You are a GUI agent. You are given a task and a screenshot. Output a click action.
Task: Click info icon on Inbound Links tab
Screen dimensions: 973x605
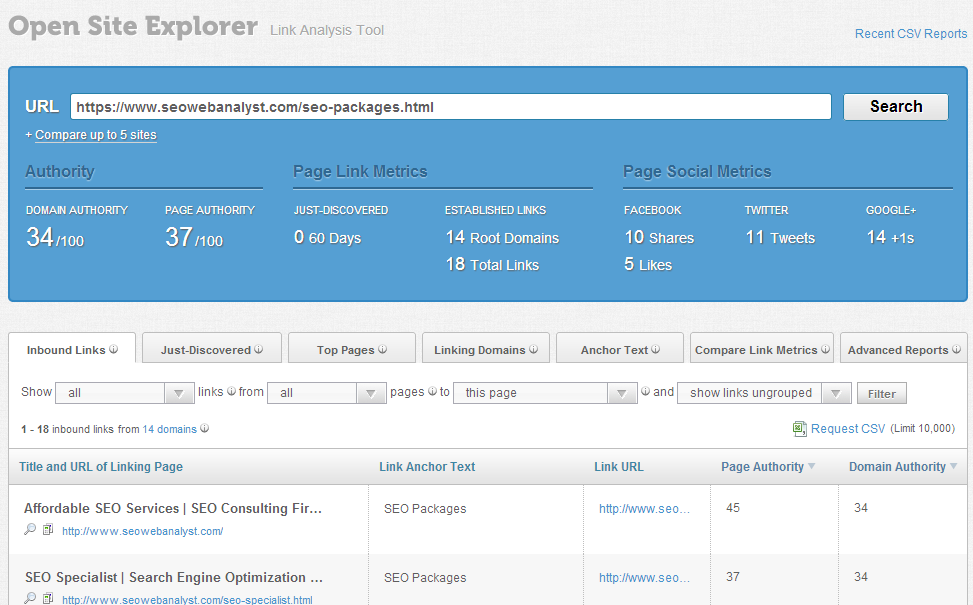coord(114,349)
